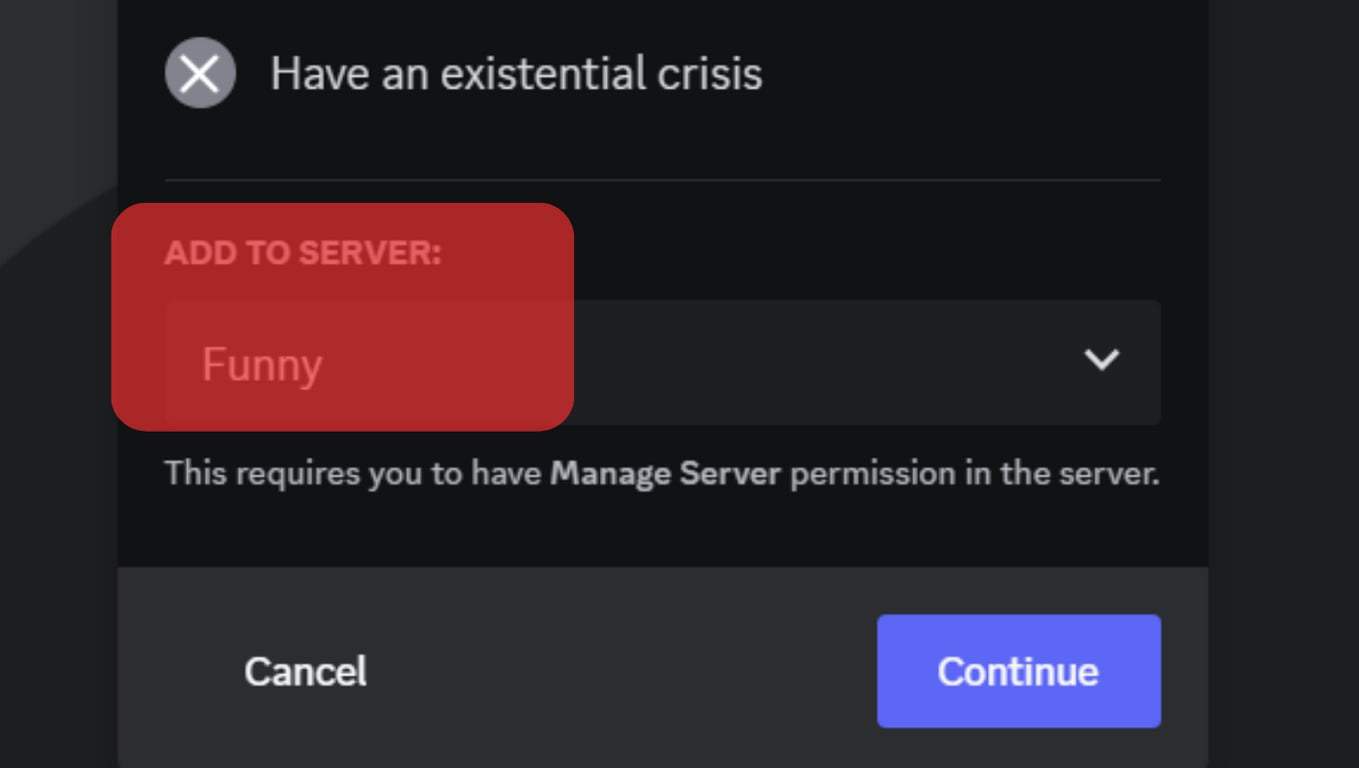Select the Funny server entry
Screen dimensions: 1359x768
[x=261, y=364]
